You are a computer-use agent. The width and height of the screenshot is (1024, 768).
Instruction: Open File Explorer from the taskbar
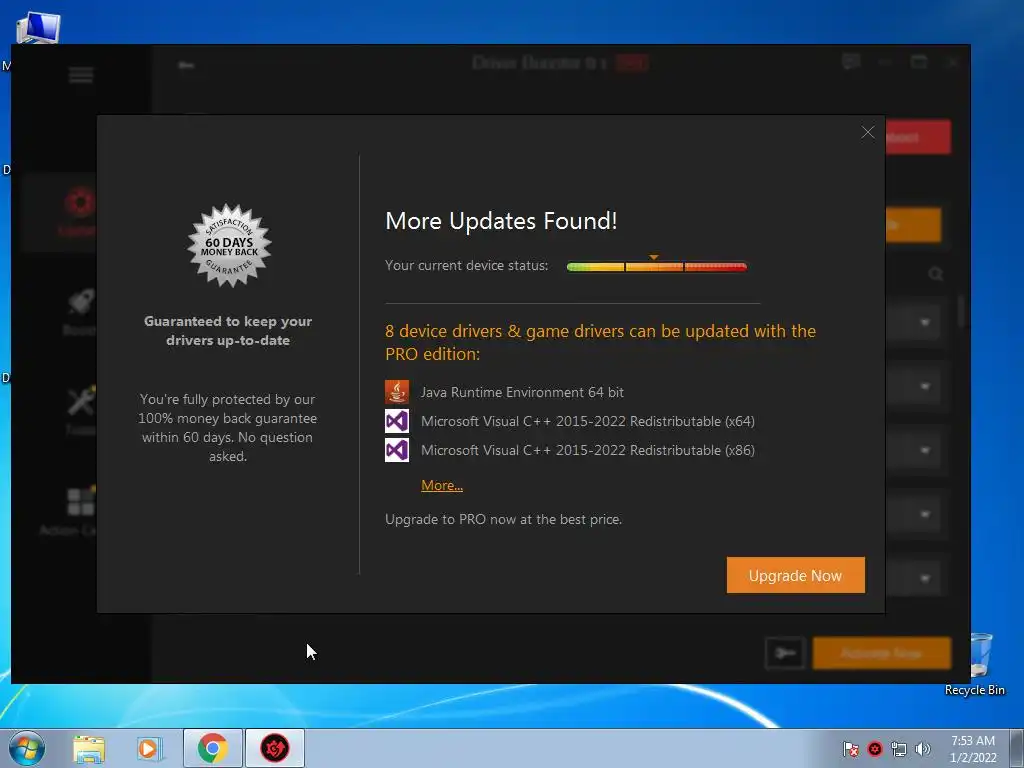point(89,749)
